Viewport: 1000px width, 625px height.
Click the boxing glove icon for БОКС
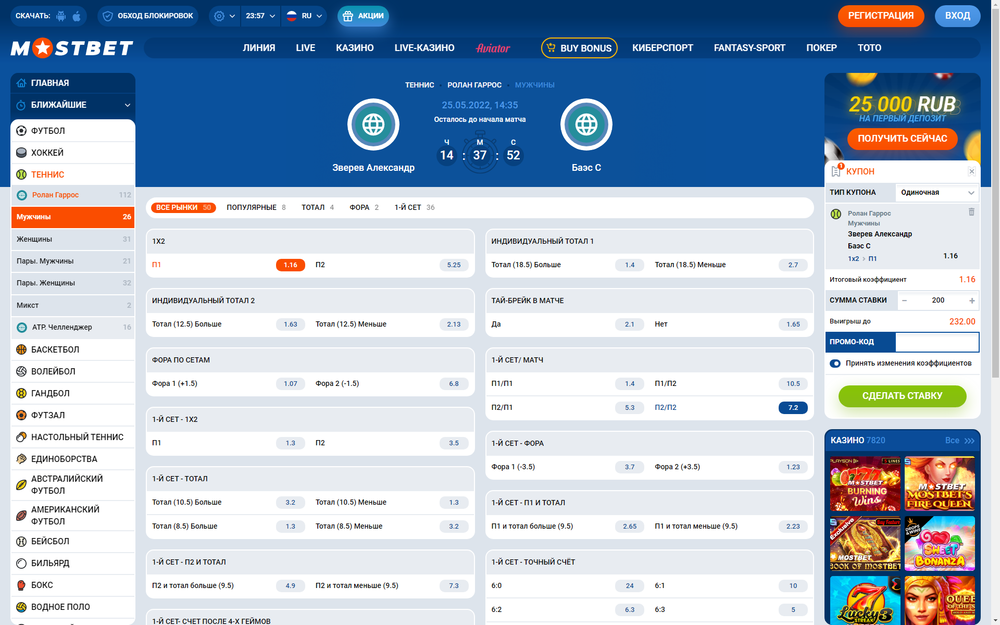coord(21,585)
